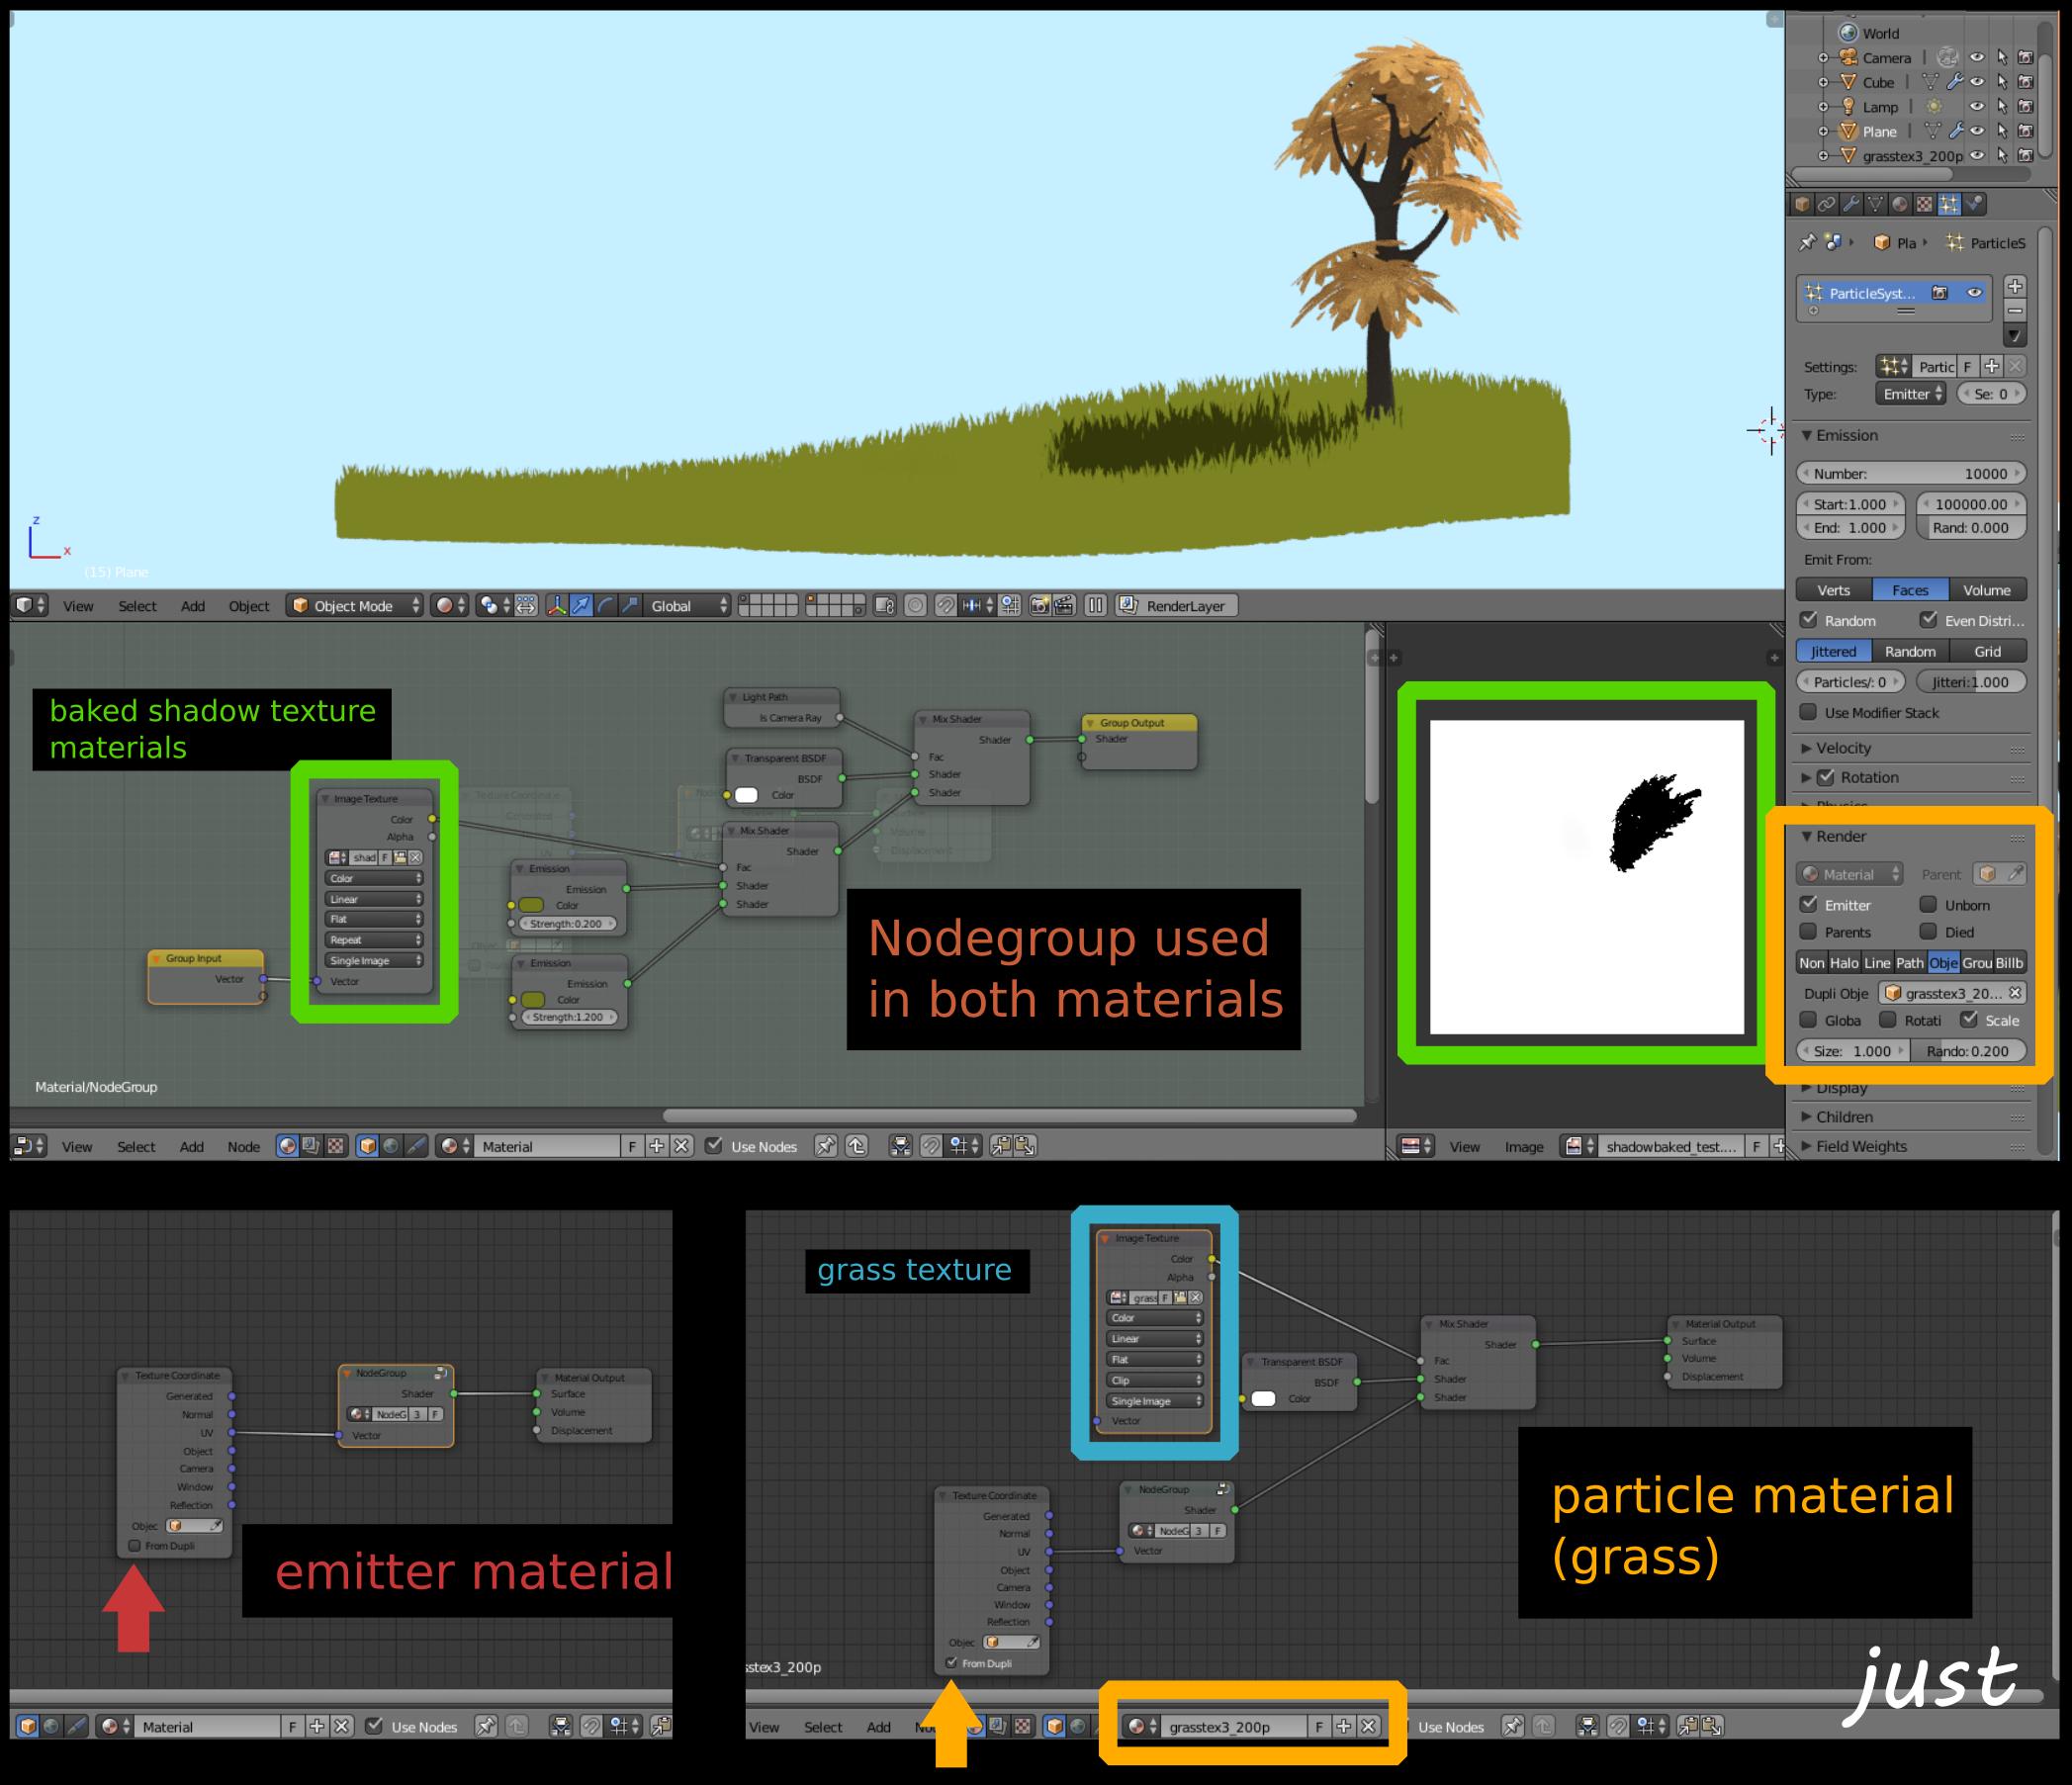Toggle the Cube eye visibility in outliner
This screenshot has width=2072, height=1785.
coord(1977,82)
